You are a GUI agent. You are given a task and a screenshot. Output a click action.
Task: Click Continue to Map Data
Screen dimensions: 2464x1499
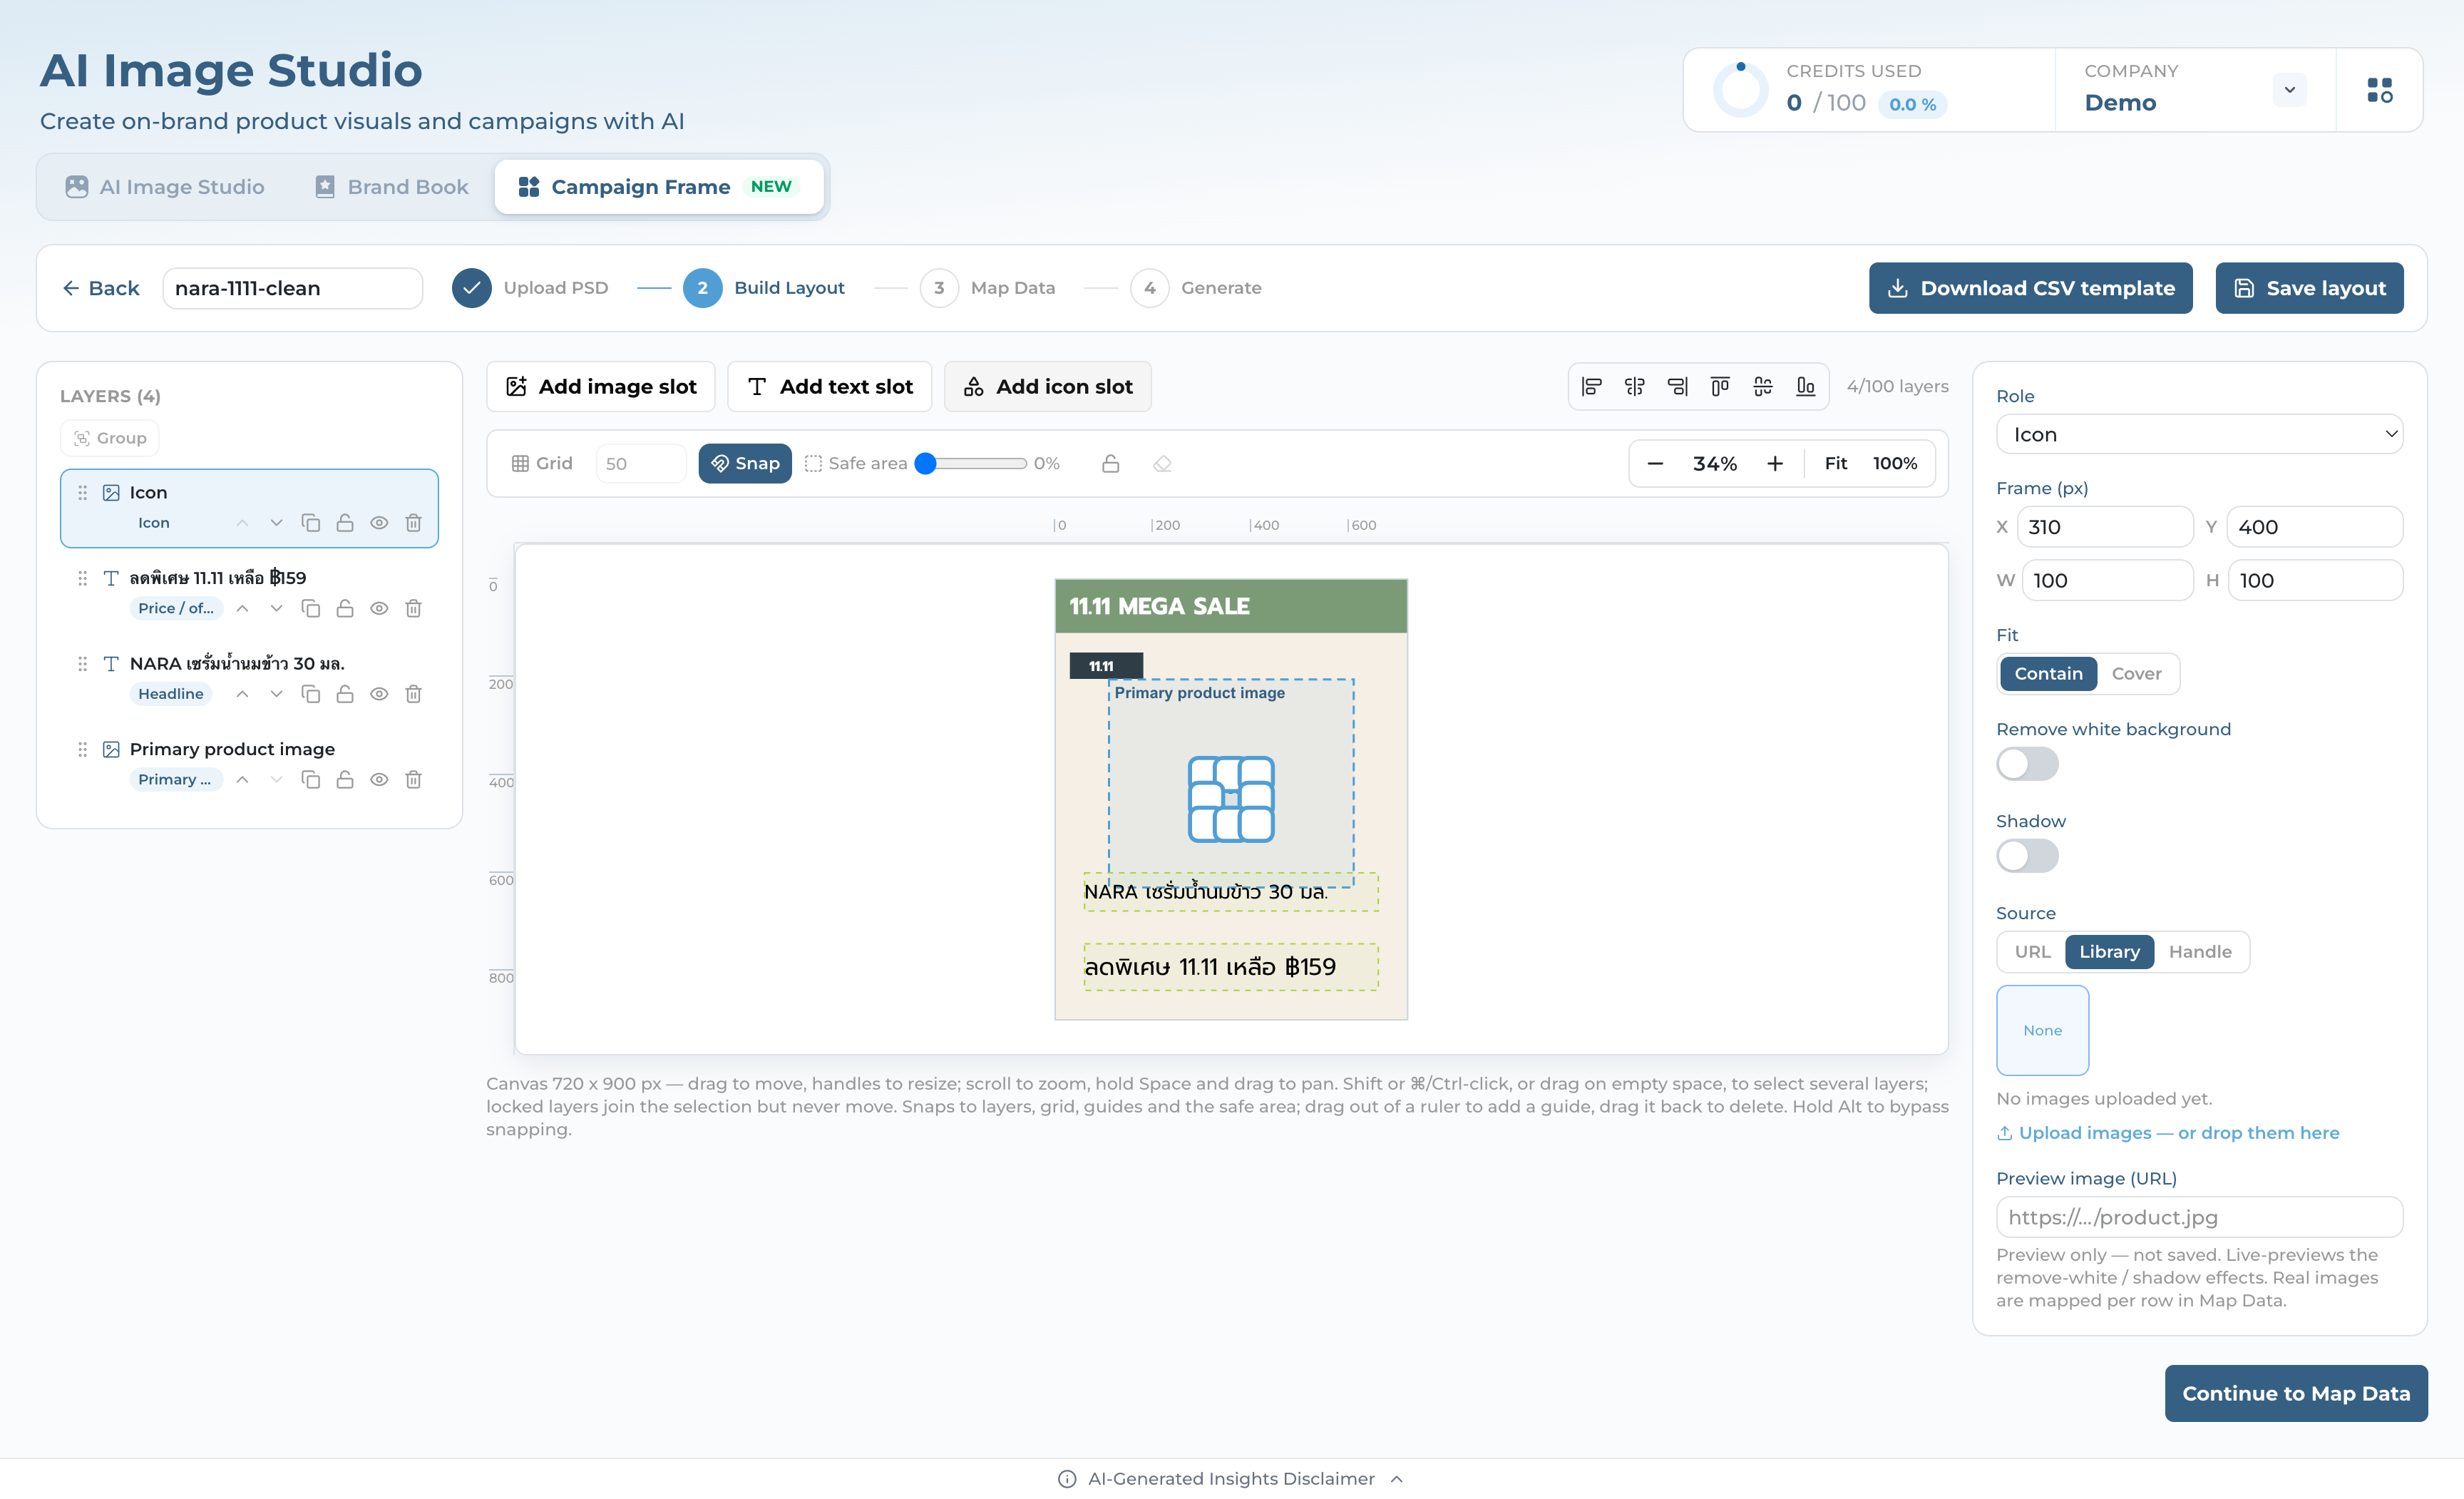pyautogui.click(x=2296, y=1394)
